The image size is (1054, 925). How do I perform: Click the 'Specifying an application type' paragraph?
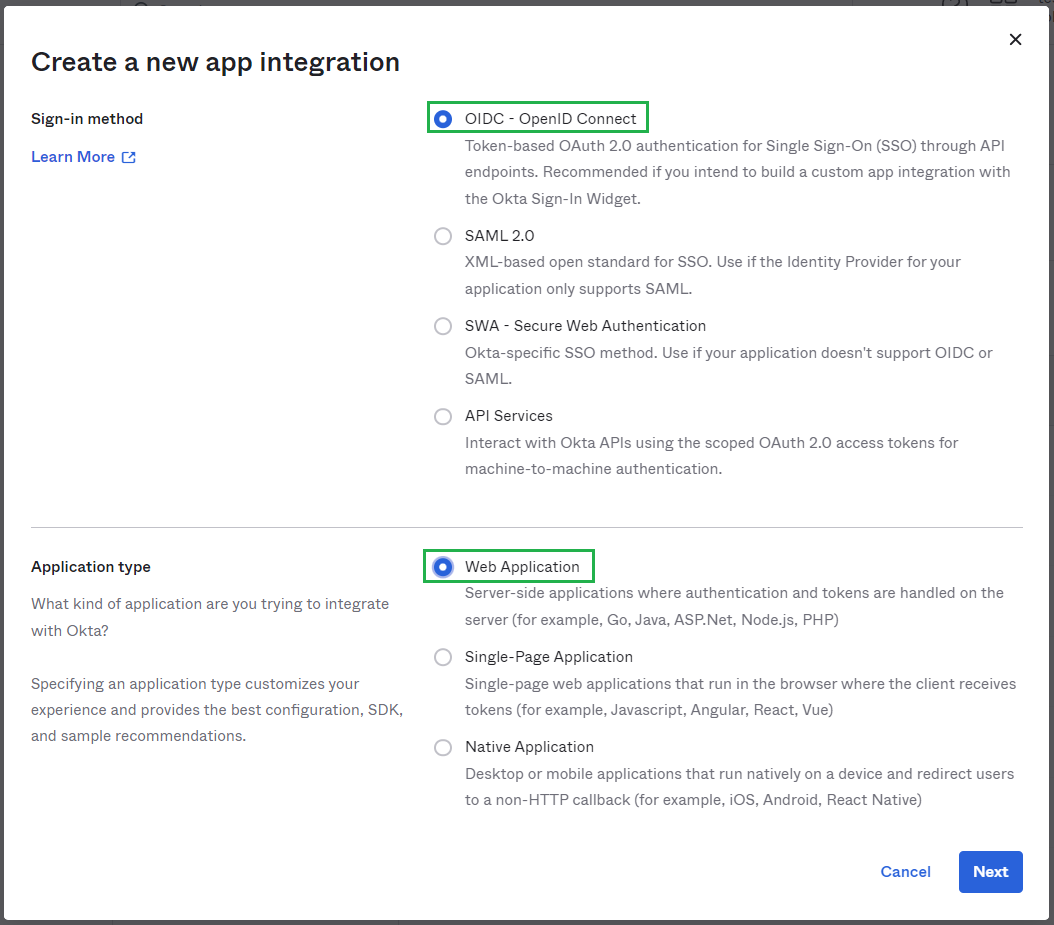pyautogui.click(x=216, y=710)
